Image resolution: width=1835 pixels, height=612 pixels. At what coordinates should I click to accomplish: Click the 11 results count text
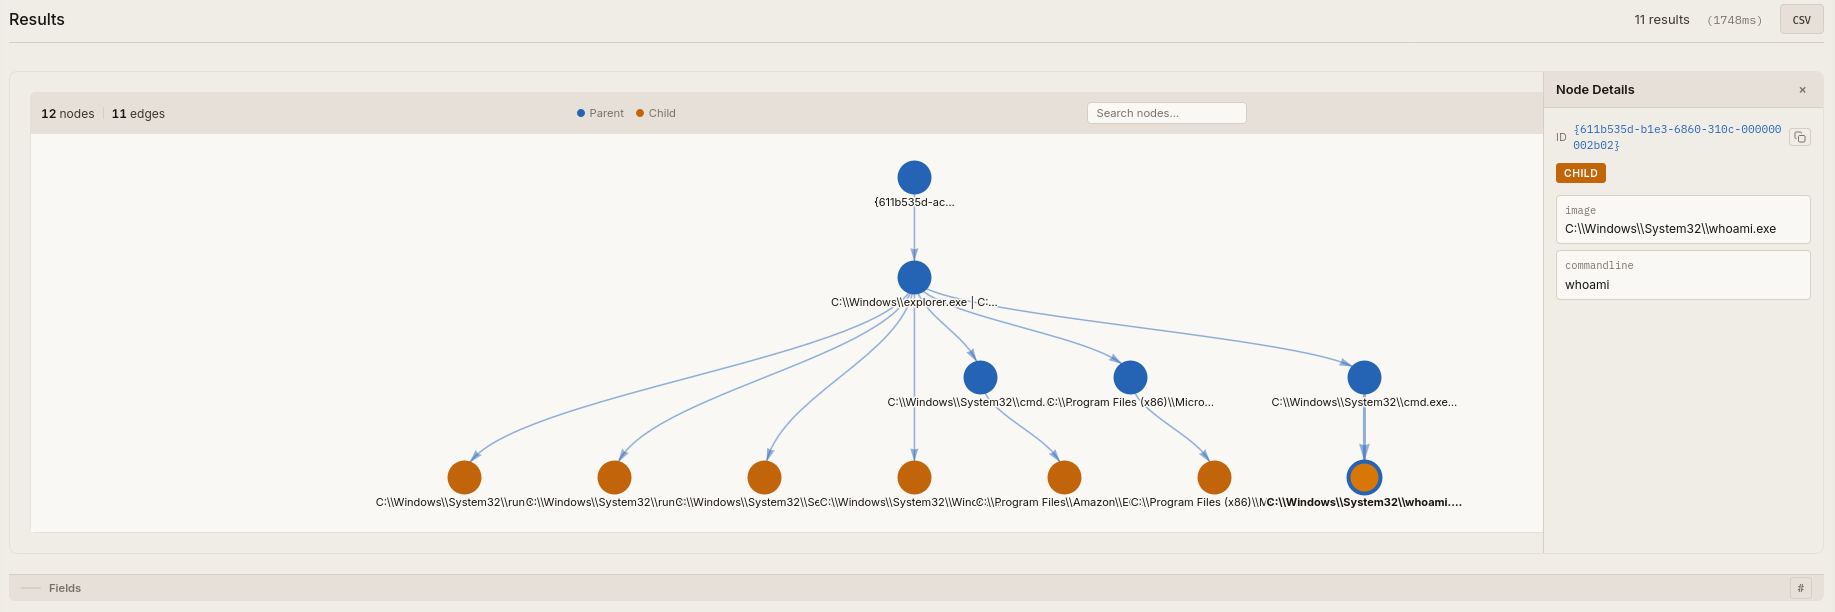tap(1662, 20)
